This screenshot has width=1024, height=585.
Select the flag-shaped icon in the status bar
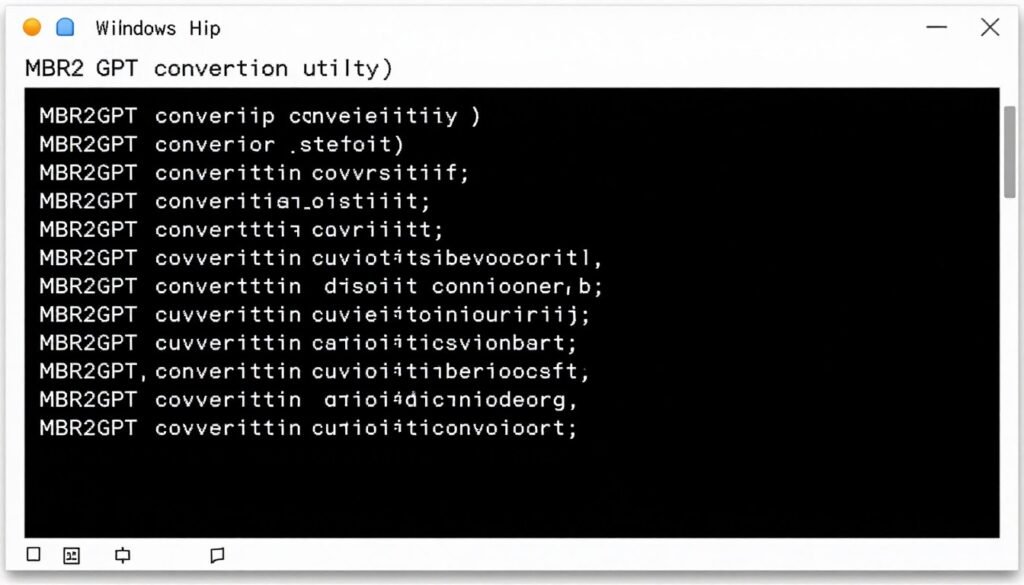tap(122, 554)
